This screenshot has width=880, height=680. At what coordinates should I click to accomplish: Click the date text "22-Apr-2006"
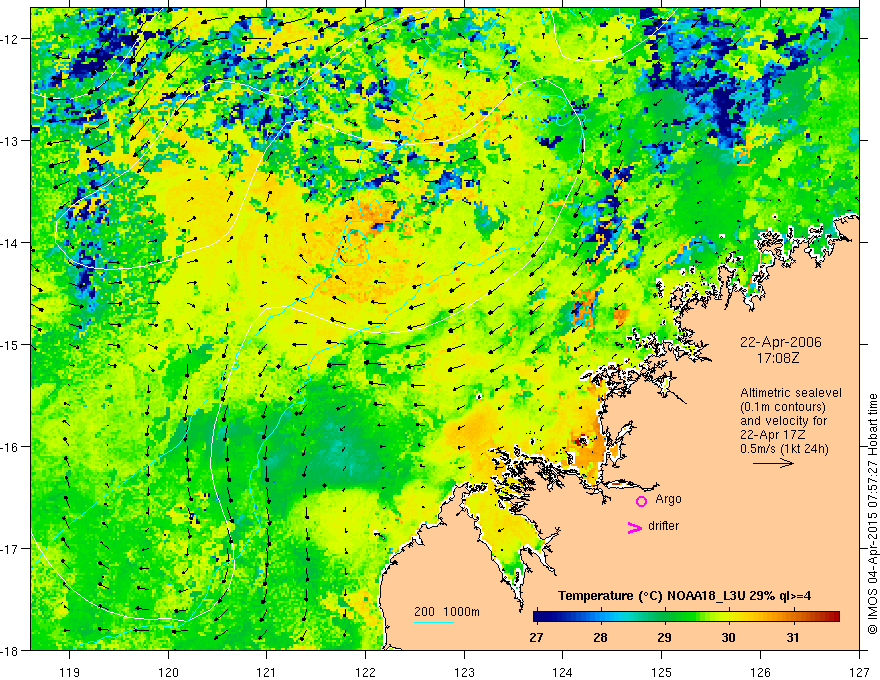[x=780, y=342]
